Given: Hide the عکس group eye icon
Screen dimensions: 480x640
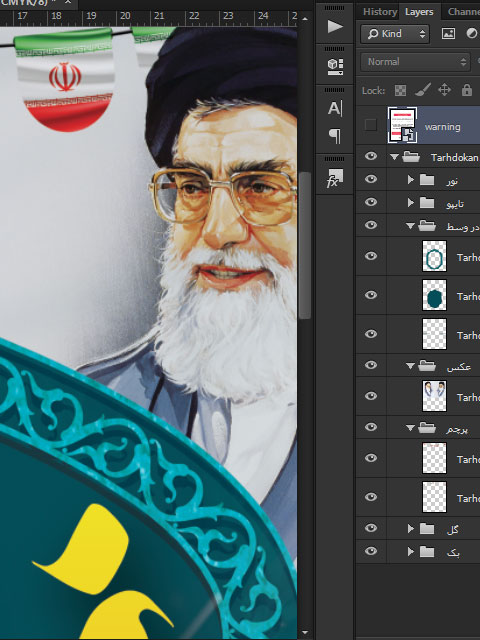Looking at the screenshot, I should coord(371,365).
